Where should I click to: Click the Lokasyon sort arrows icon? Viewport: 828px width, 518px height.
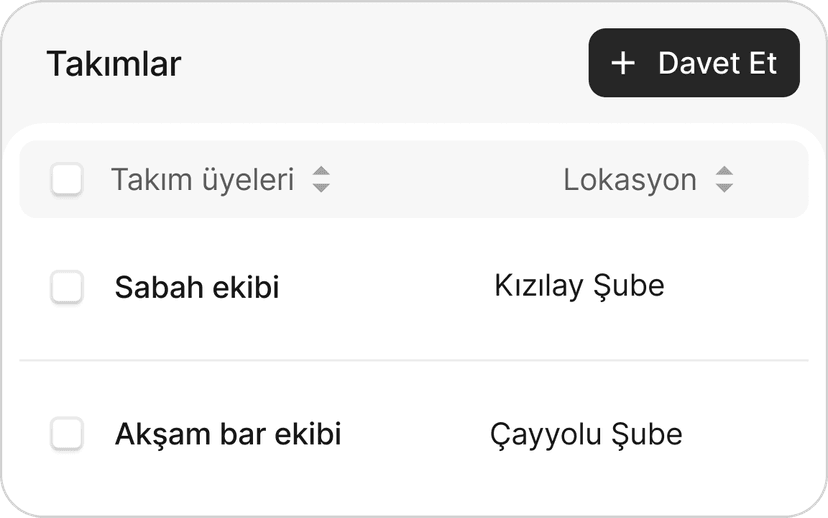pyautogui.click(x=724, y=180)
